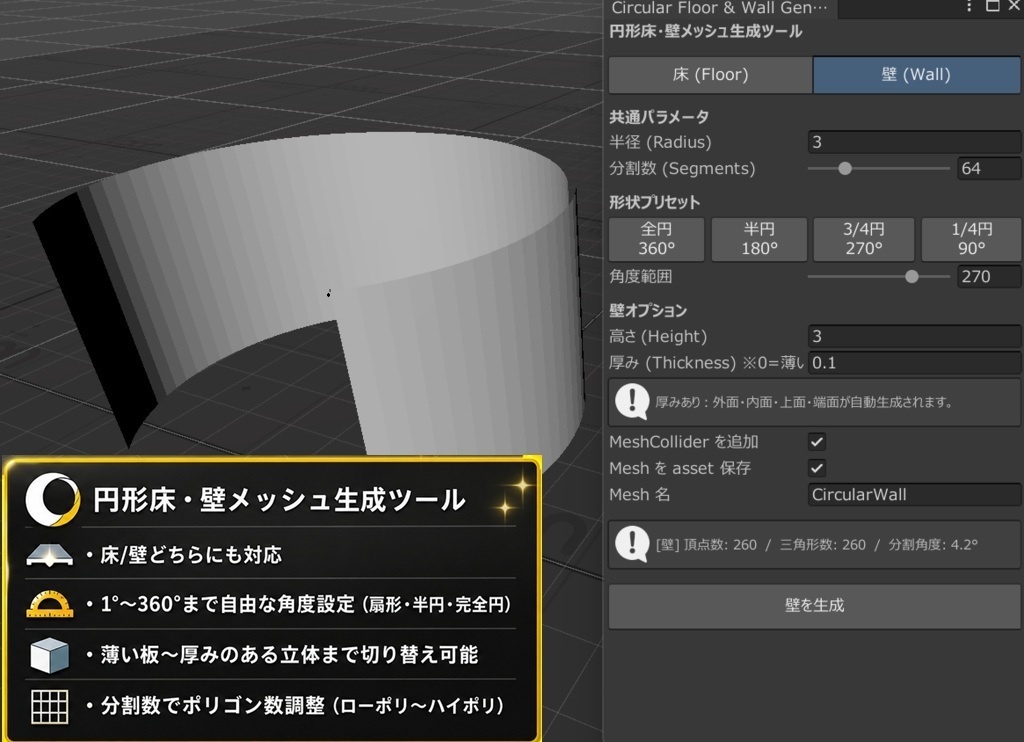Image resolution: width=1024 pixels, height=742 pixels.
Task: Click the 角度範囲 label
Action: (x=641, y=276)
